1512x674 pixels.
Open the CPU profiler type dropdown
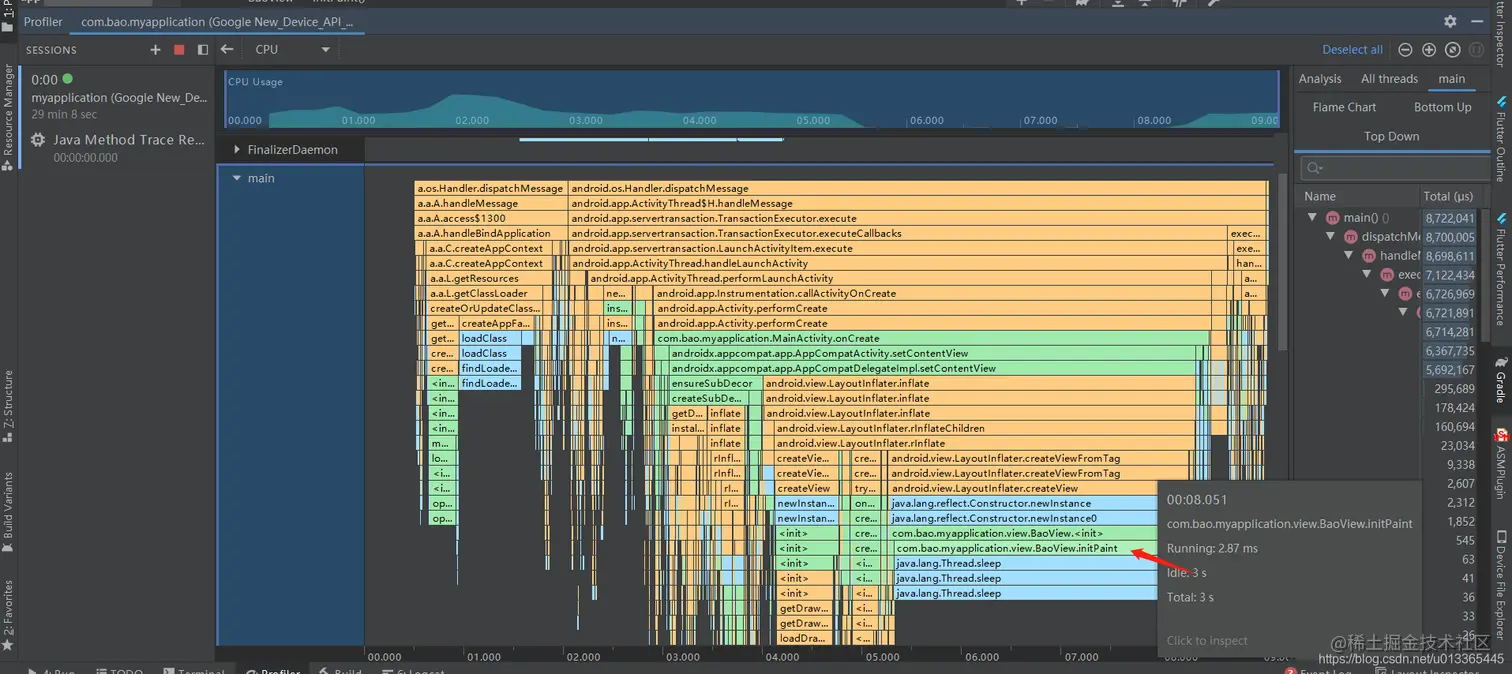292,49
